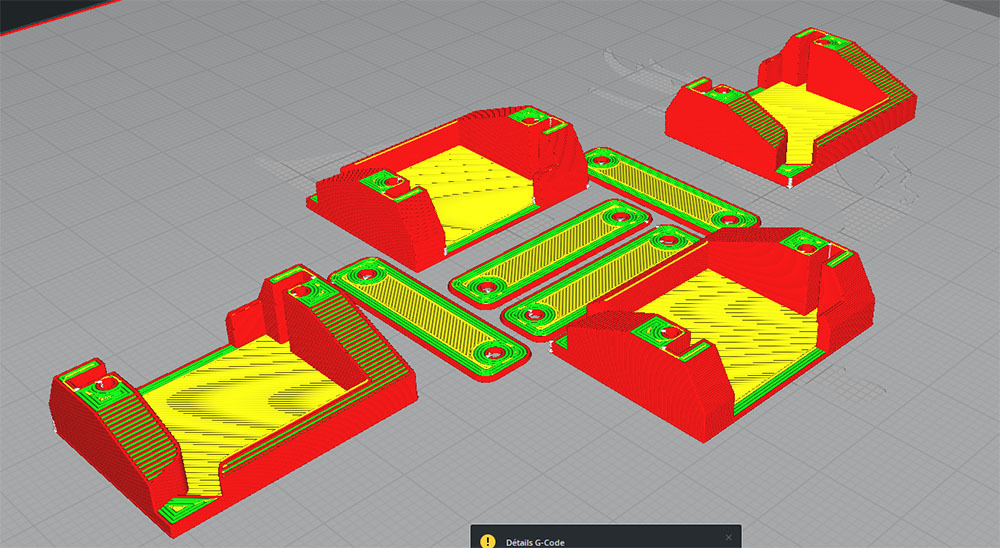Click the lower screw hole of leftmost strap
This screenshot has width=1000, height=548.
[x=491, y=353]
